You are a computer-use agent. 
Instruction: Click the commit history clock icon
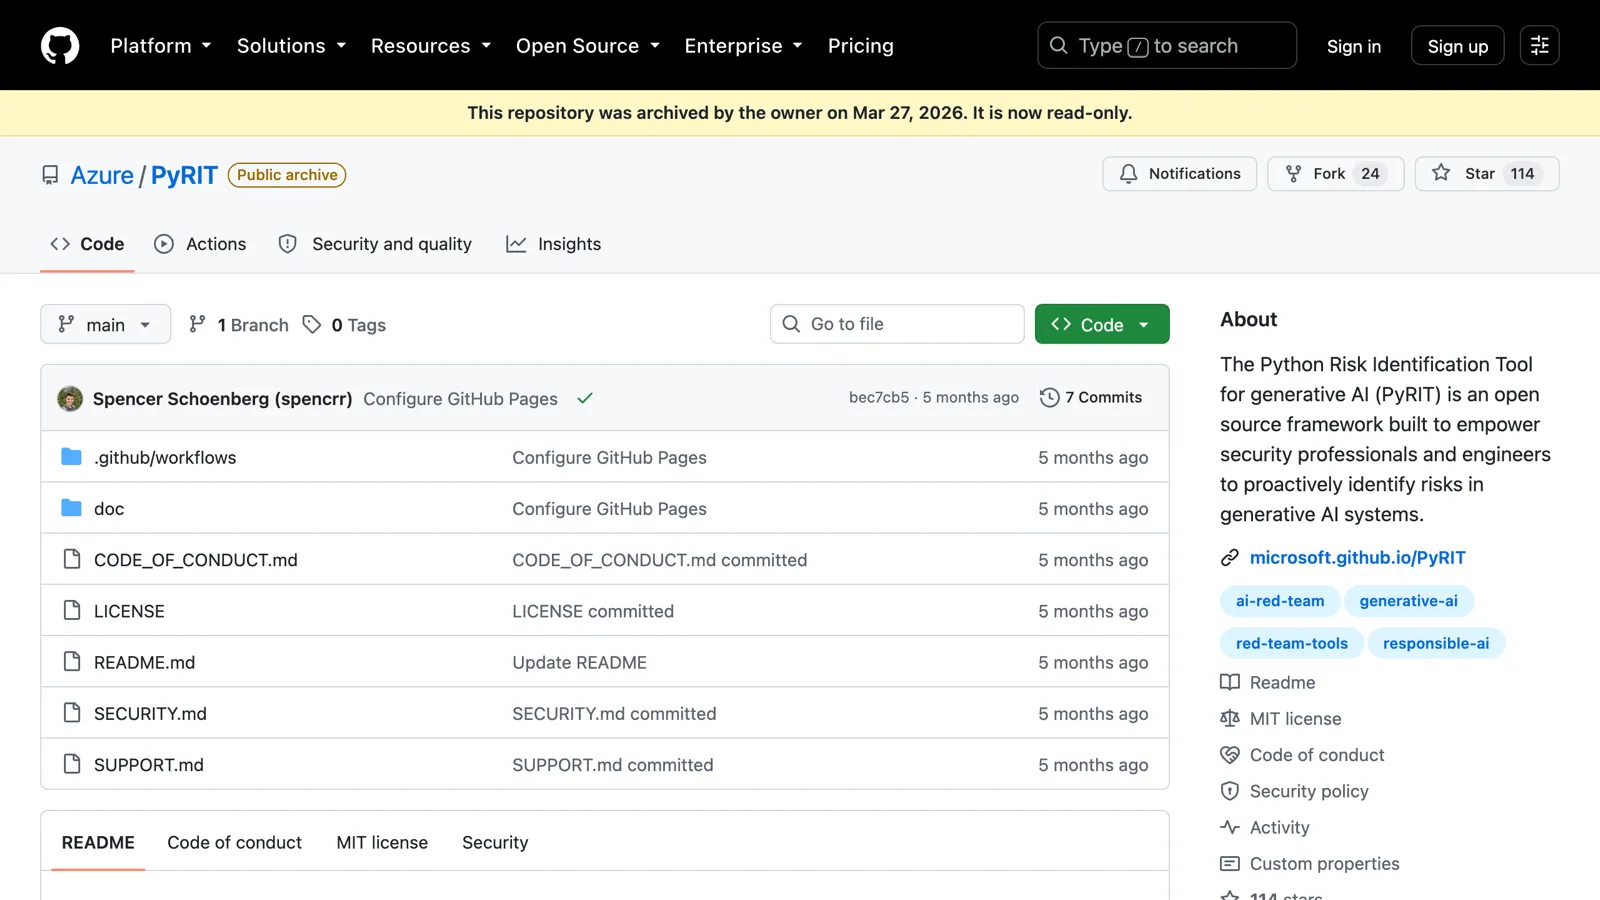point(1049,397)
